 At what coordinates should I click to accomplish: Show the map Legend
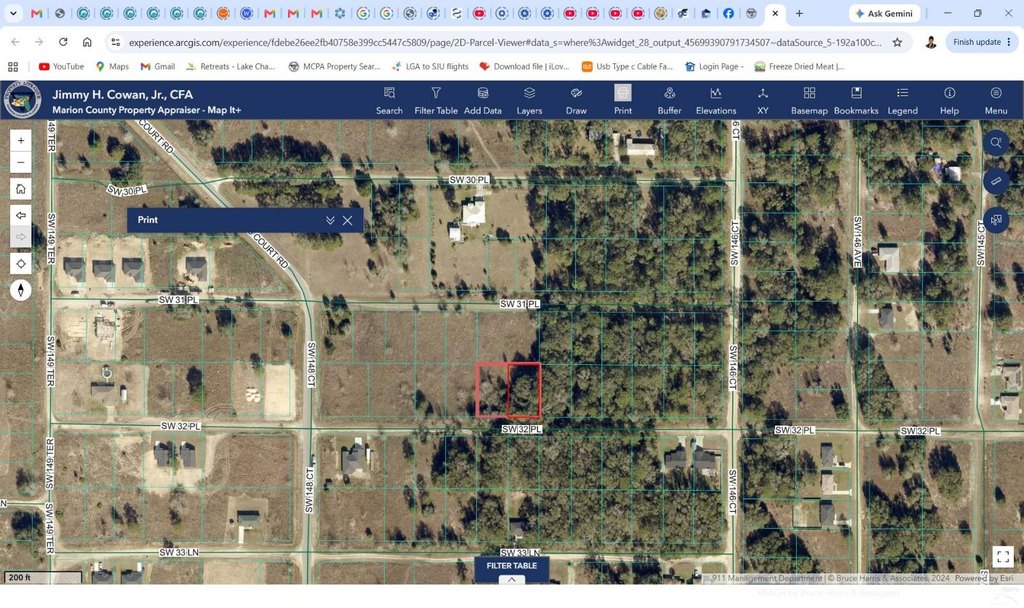point(903,101)
